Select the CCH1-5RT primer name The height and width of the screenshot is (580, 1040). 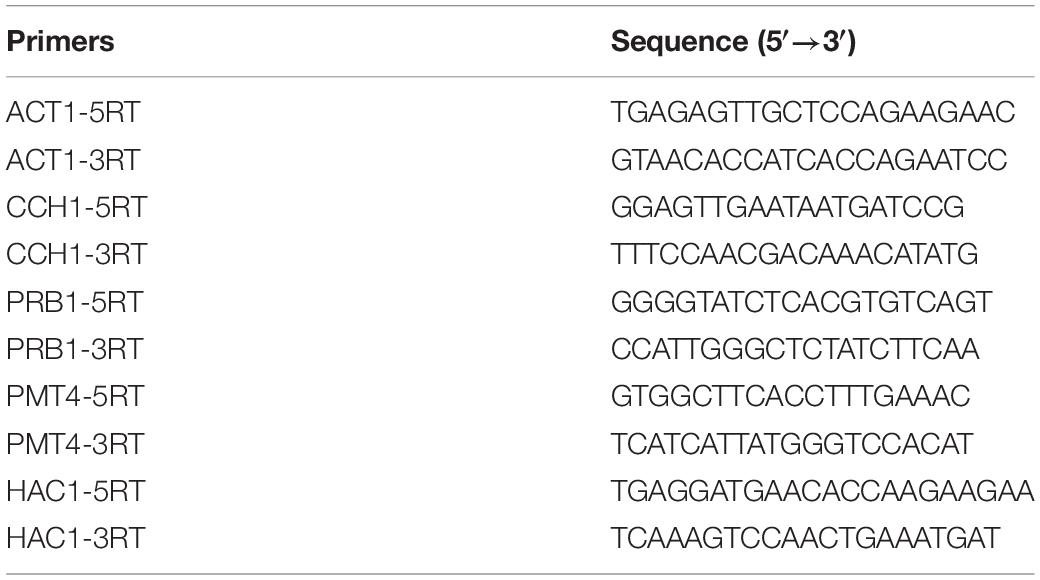pyautogui.click(x=76, y=207)
